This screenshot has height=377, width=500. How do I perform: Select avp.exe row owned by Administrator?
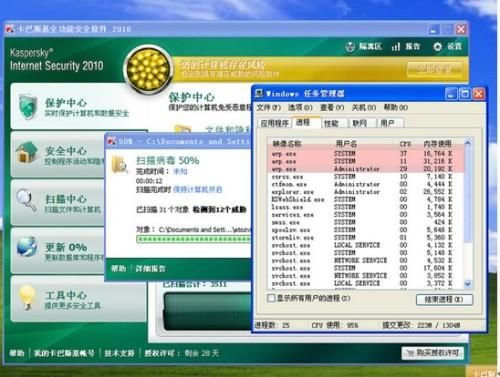point(366,169)
